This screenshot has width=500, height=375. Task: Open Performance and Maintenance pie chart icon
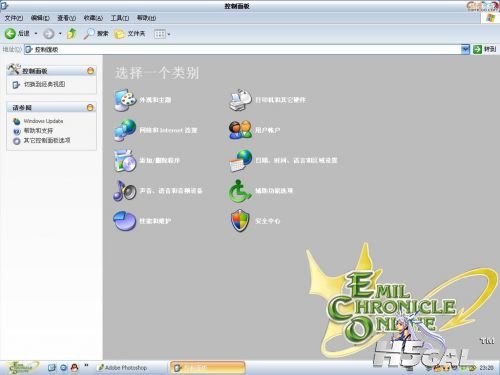(x=125, y=221)
